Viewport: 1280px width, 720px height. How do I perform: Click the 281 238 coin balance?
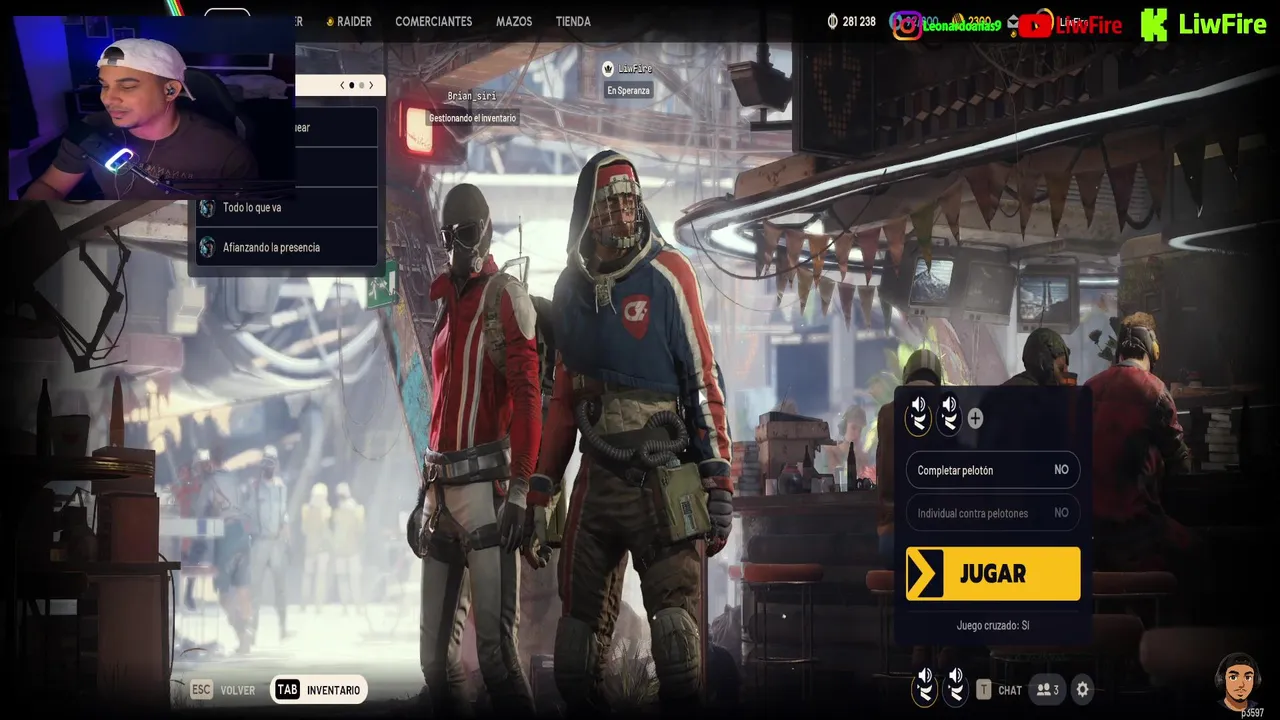point(851,21)
